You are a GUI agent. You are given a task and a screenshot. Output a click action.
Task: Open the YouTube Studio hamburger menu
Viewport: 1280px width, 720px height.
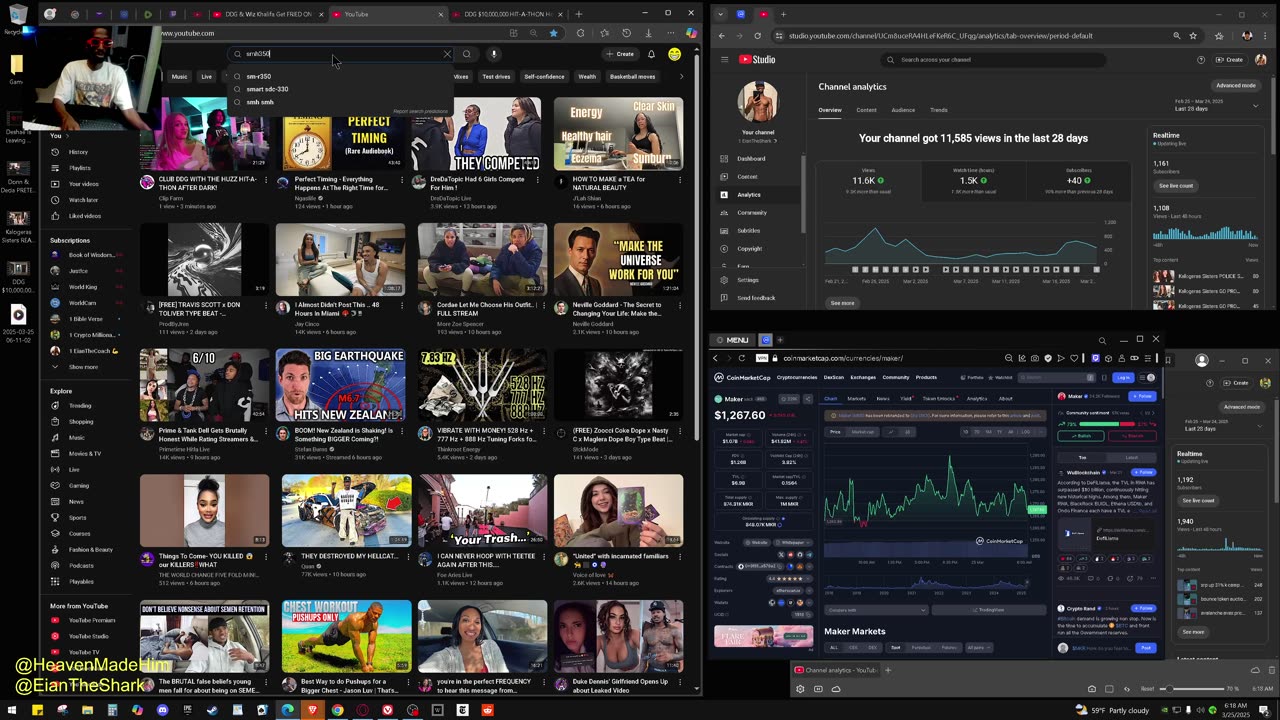726,59
